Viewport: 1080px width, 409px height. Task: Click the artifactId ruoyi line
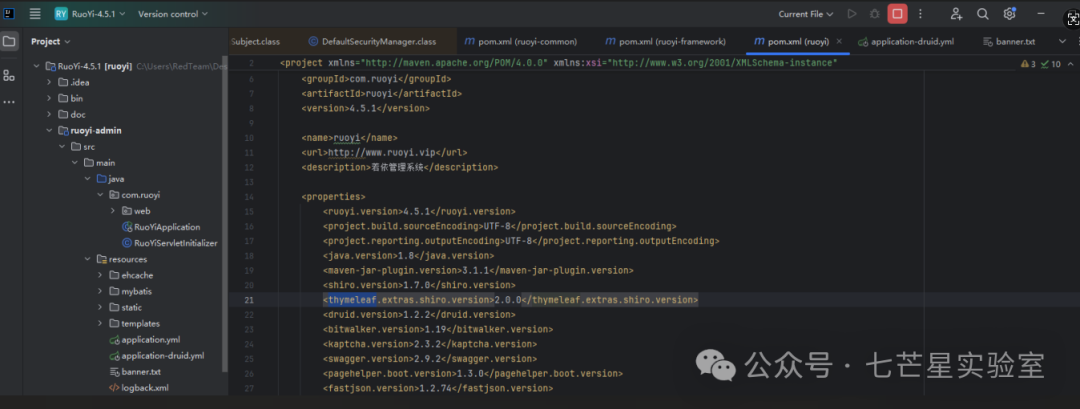[x=382, y=93]
